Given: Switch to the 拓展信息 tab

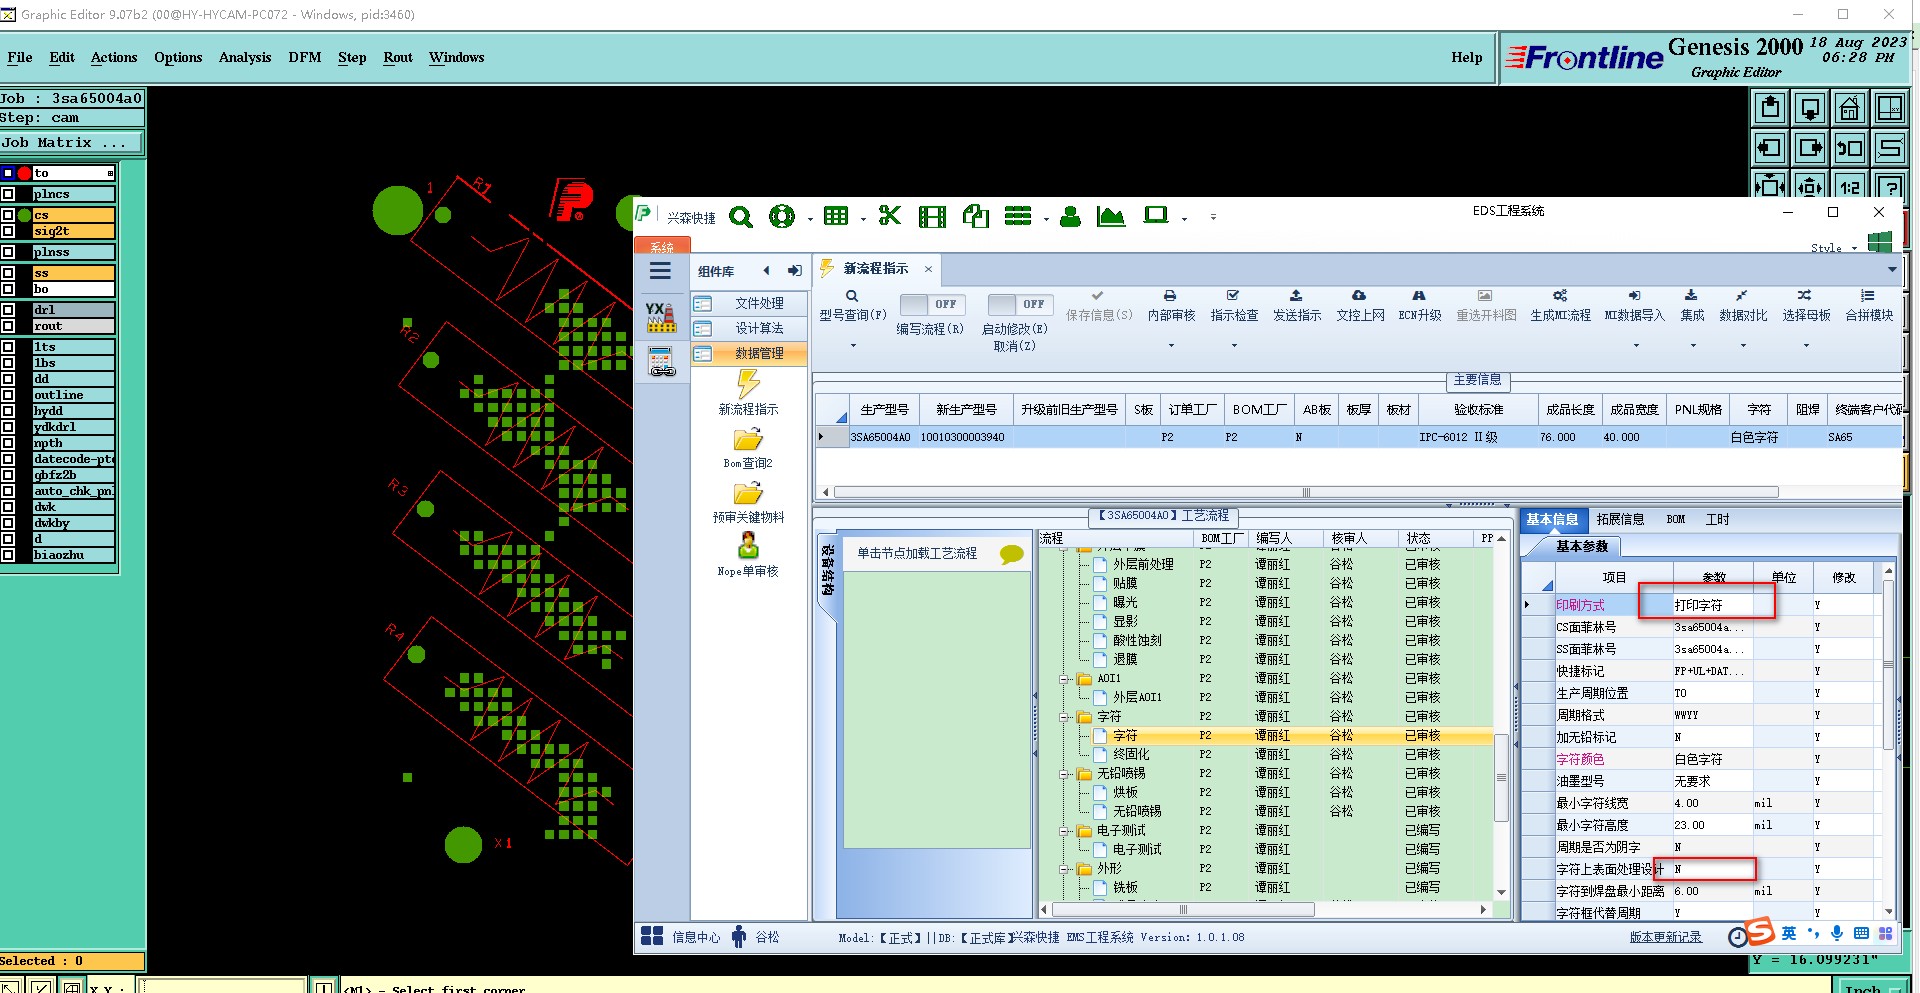Looking at the screenshot, I should [x=1620, y=519].
